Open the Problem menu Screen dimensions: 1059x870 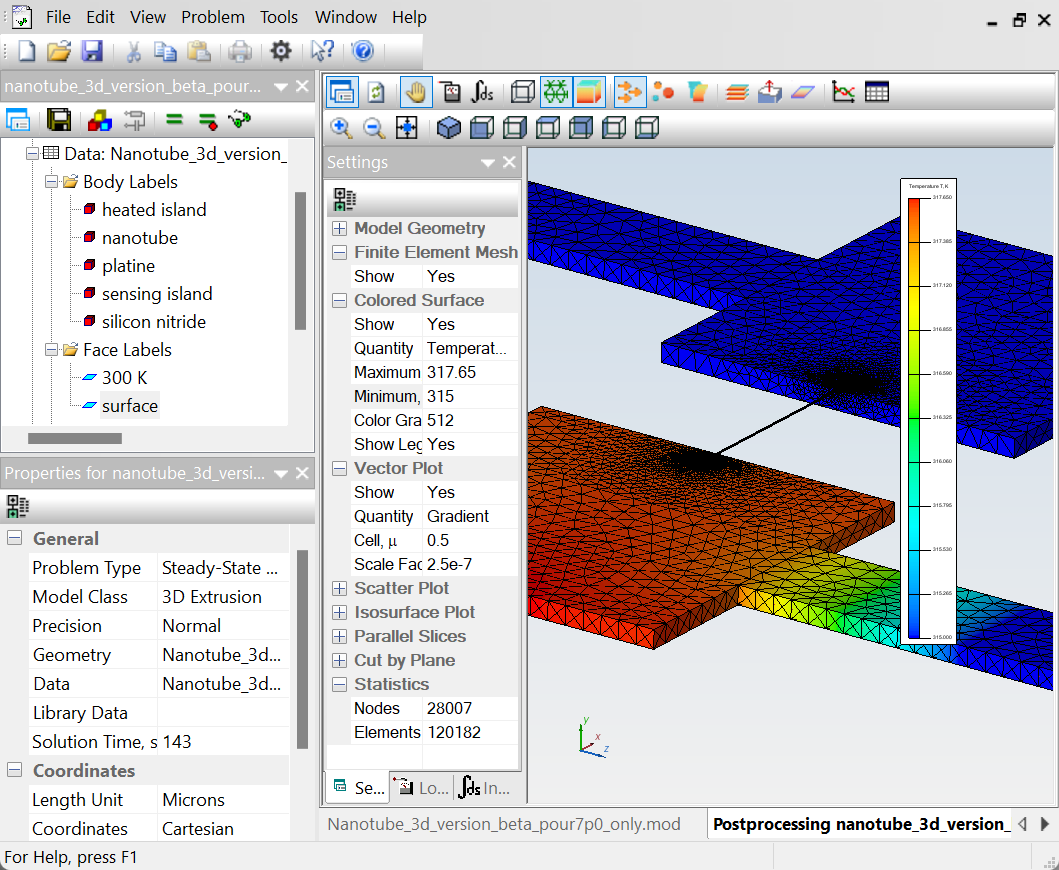point(212,17)
